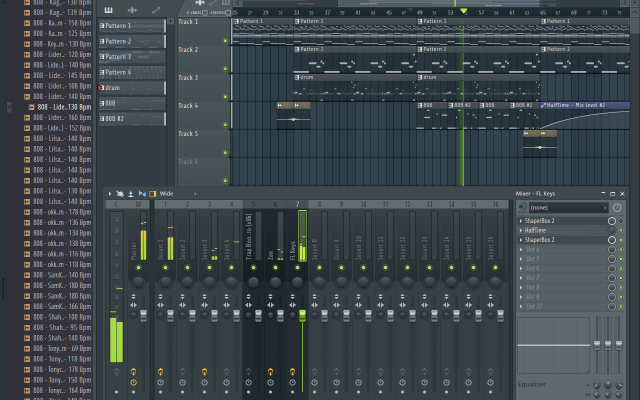Click the Master track volume fader

[x=143, y=316]
